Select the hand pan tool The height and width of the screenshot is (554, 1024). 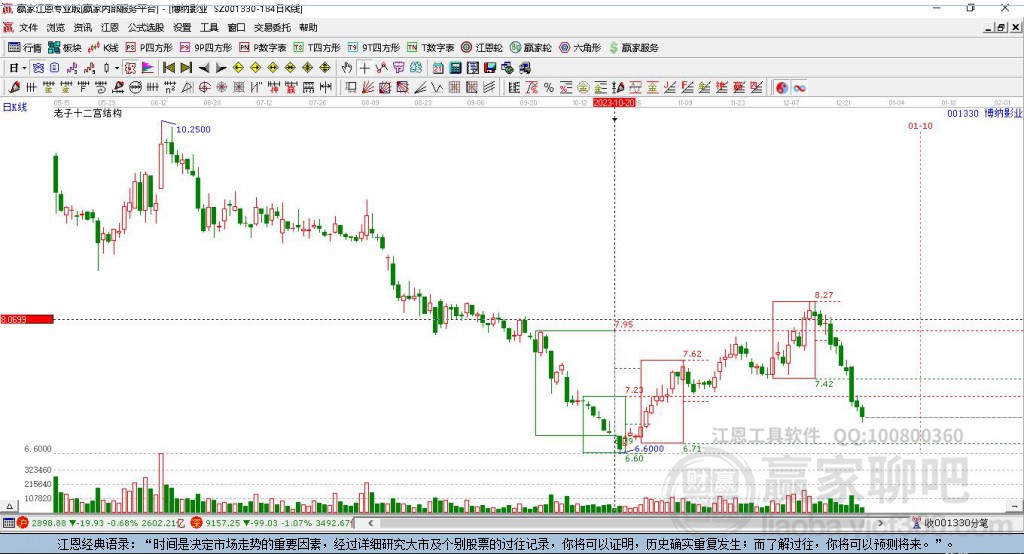point(347,67)
